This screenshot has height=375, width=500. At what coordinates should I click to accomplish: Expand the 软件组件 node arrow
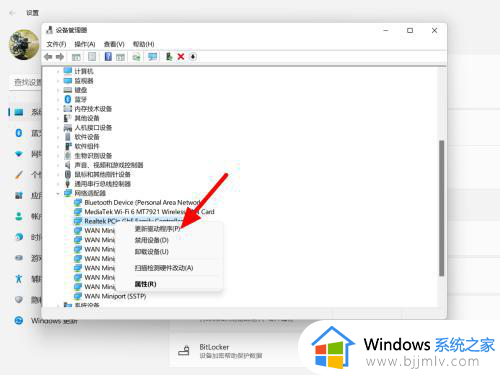[58, 146]
